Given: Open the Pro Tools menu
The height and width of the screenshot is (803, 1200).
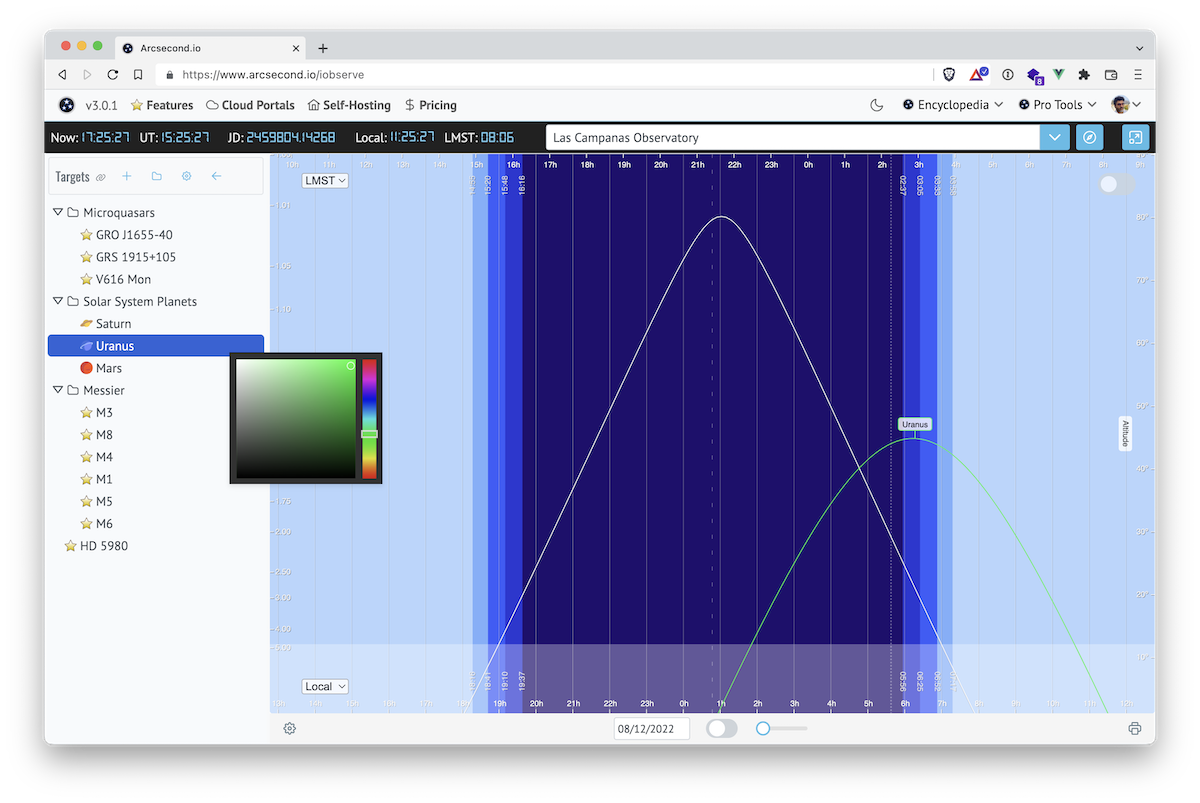Looking at the screenshot, I should click(1057, 105).
